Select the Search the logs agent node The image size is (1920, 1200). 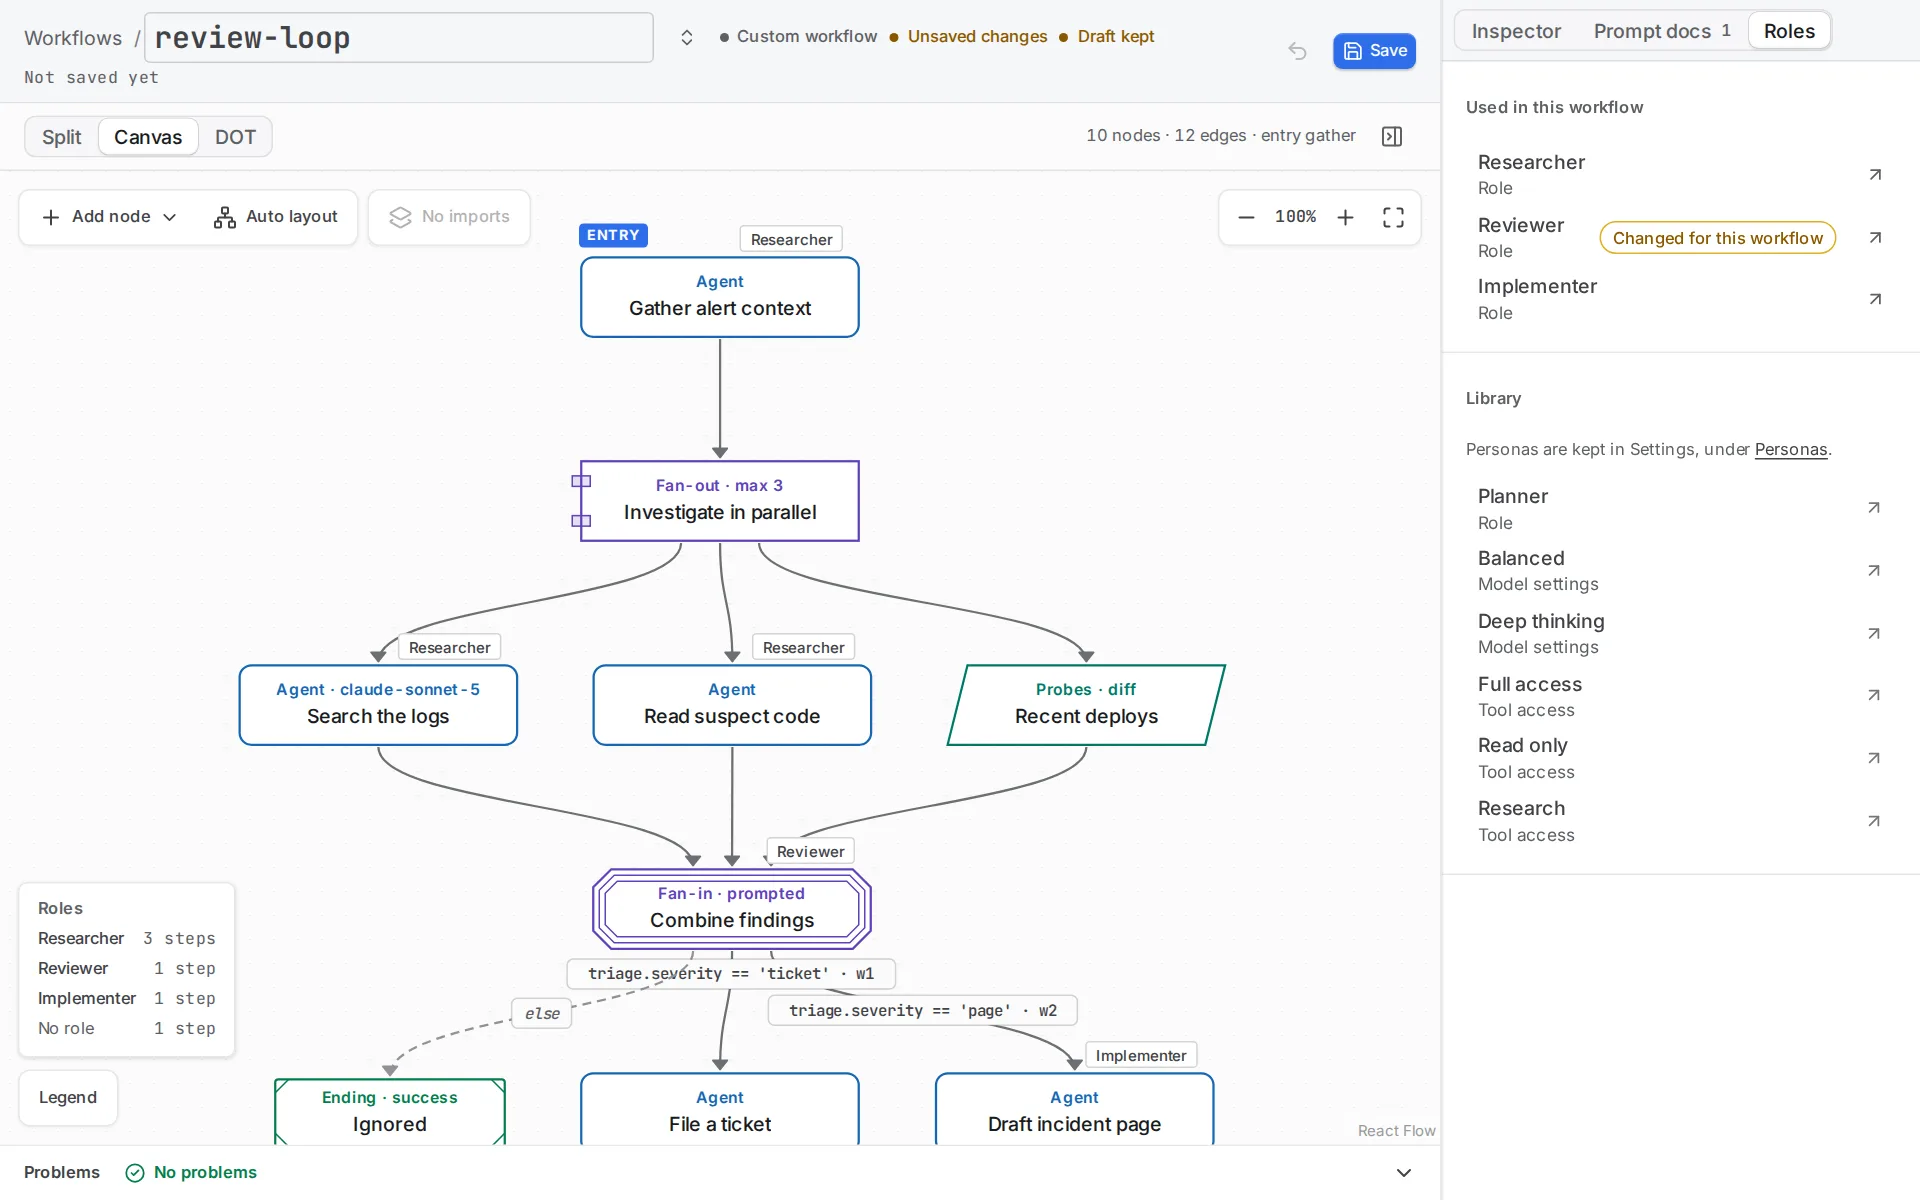coord(378,705)
